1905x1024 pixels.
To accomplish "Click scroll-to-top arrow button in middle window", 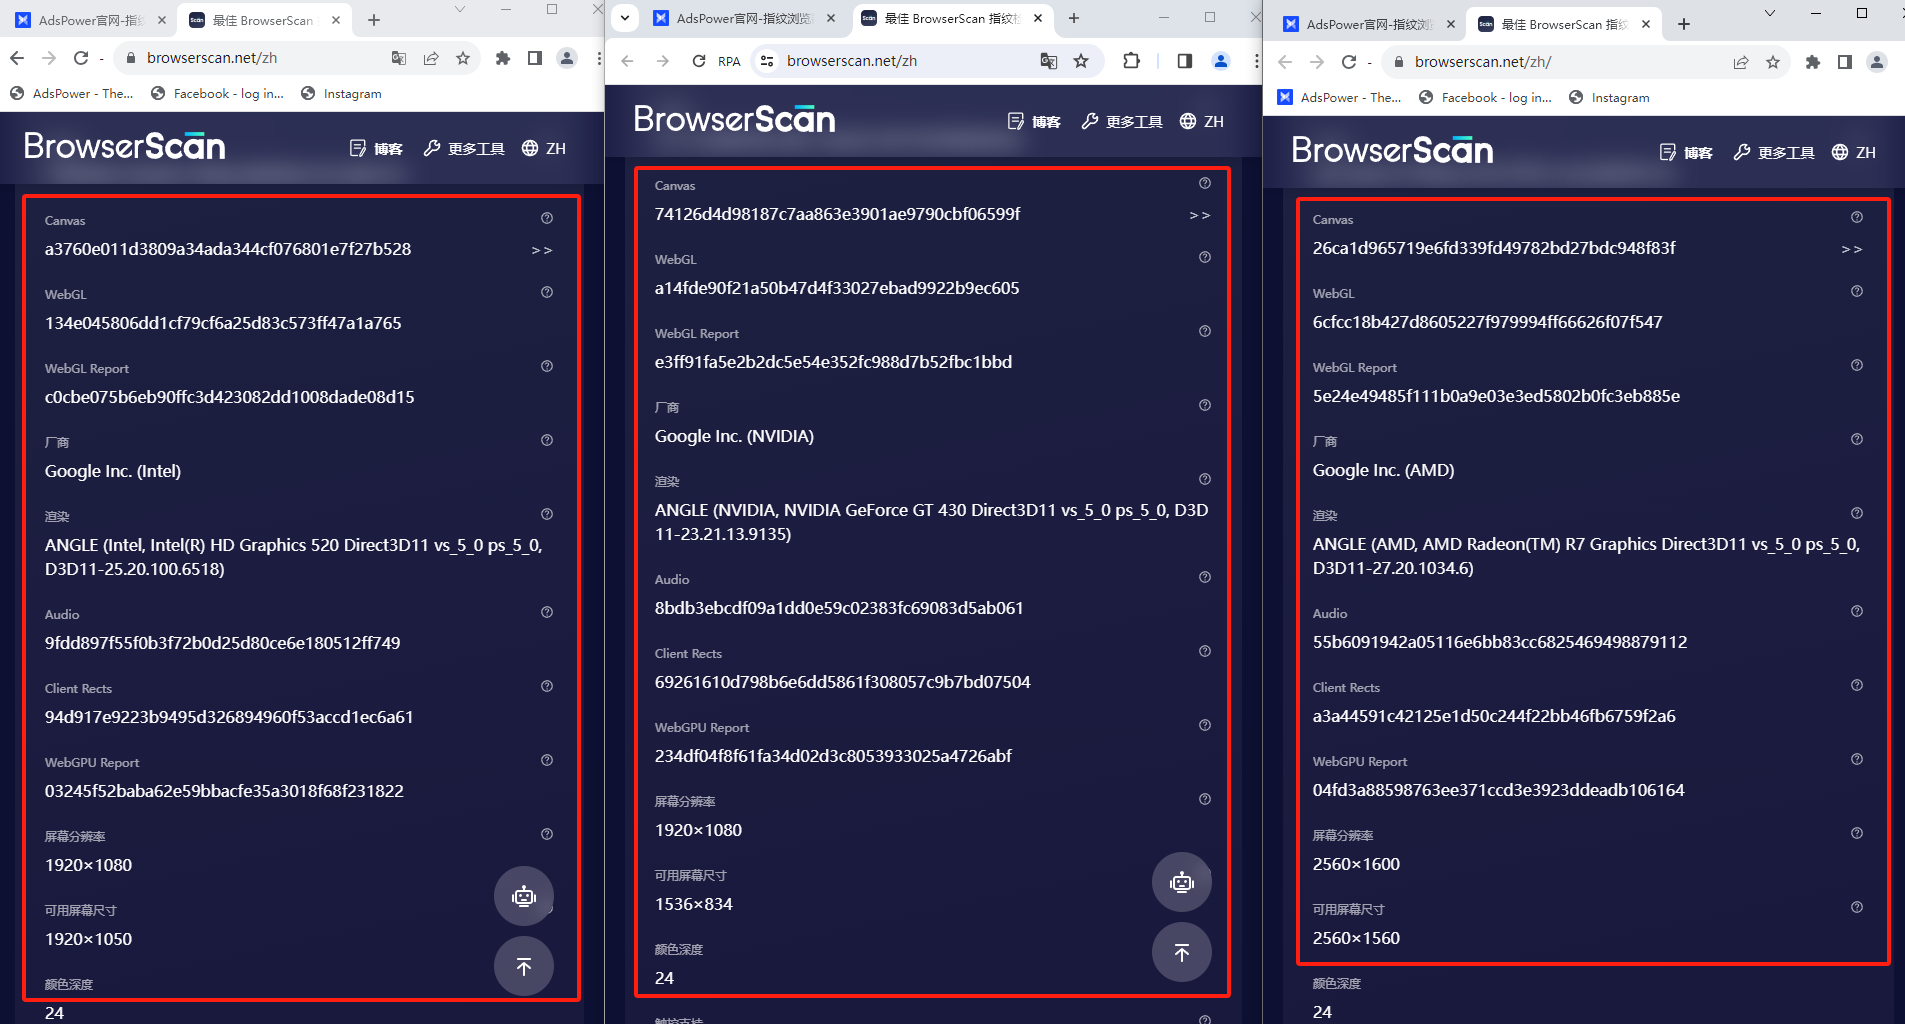I will (x=1181, y=952).
